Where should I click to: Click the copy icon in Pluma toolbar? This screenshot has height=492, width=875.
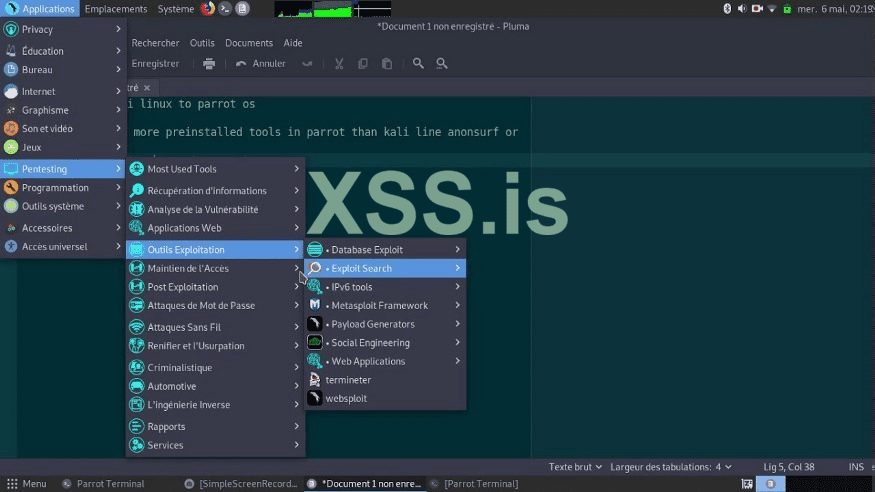click(363, 64)
